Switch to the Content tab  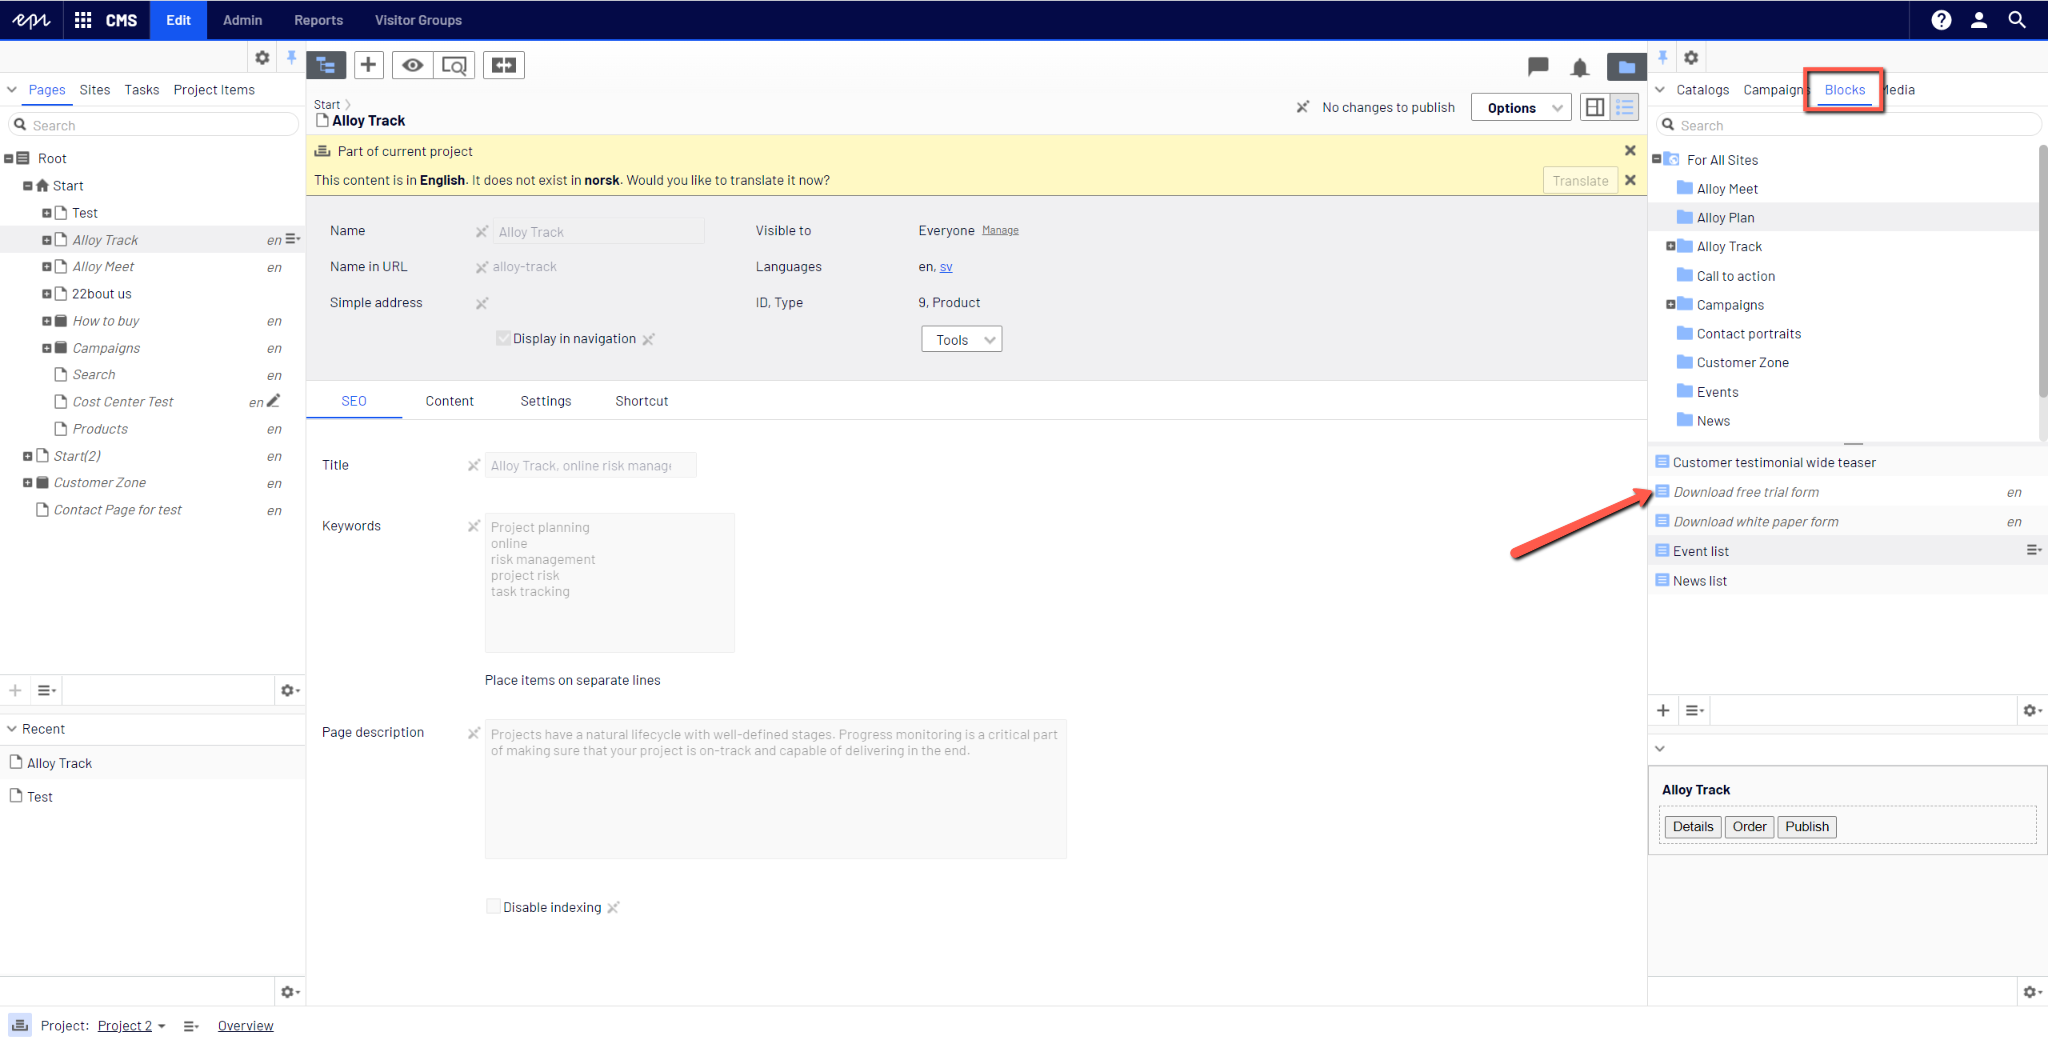(449, 401)
